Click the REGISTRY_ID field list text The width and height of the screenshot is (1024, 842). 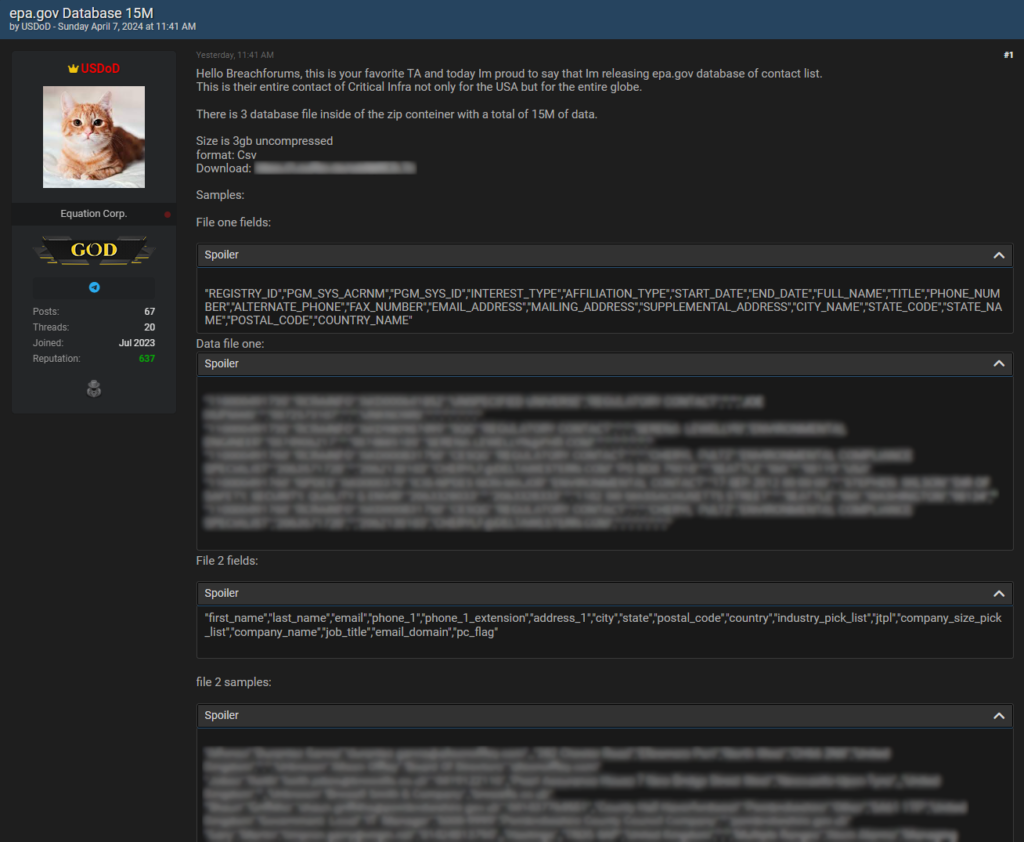click(x=603, y=307)
